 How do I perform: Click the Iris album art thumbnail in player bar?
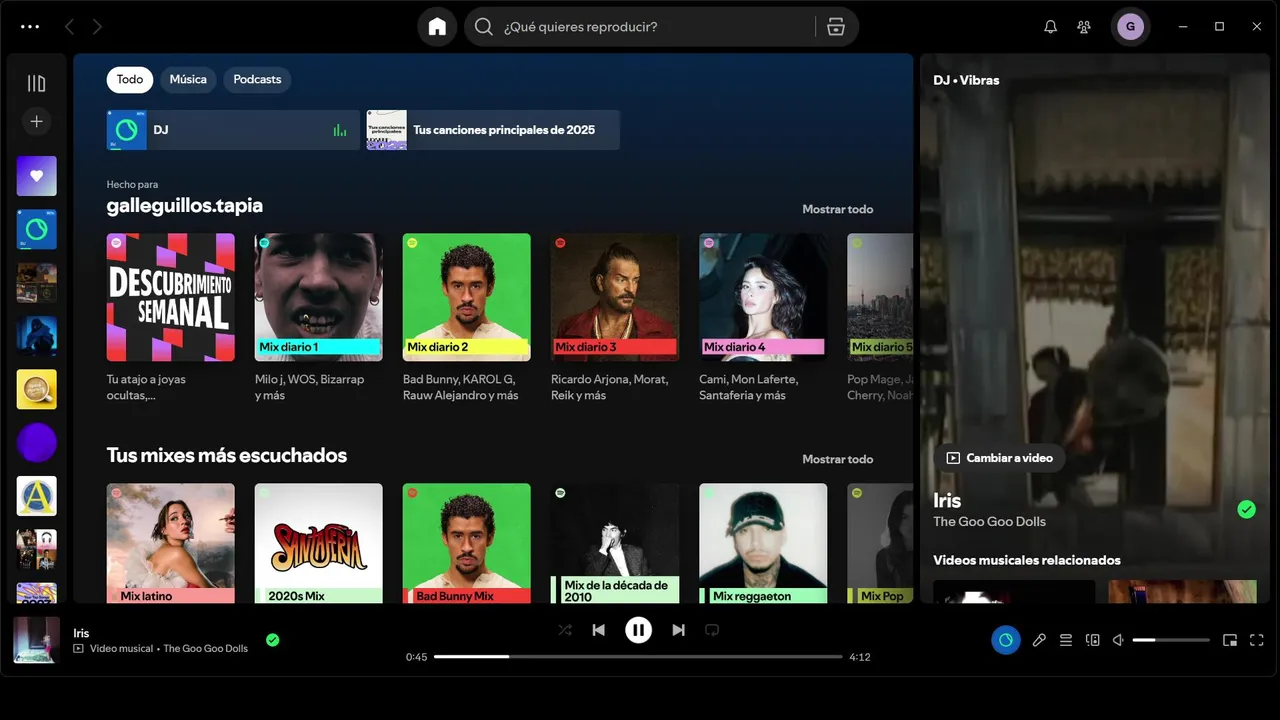36,640
